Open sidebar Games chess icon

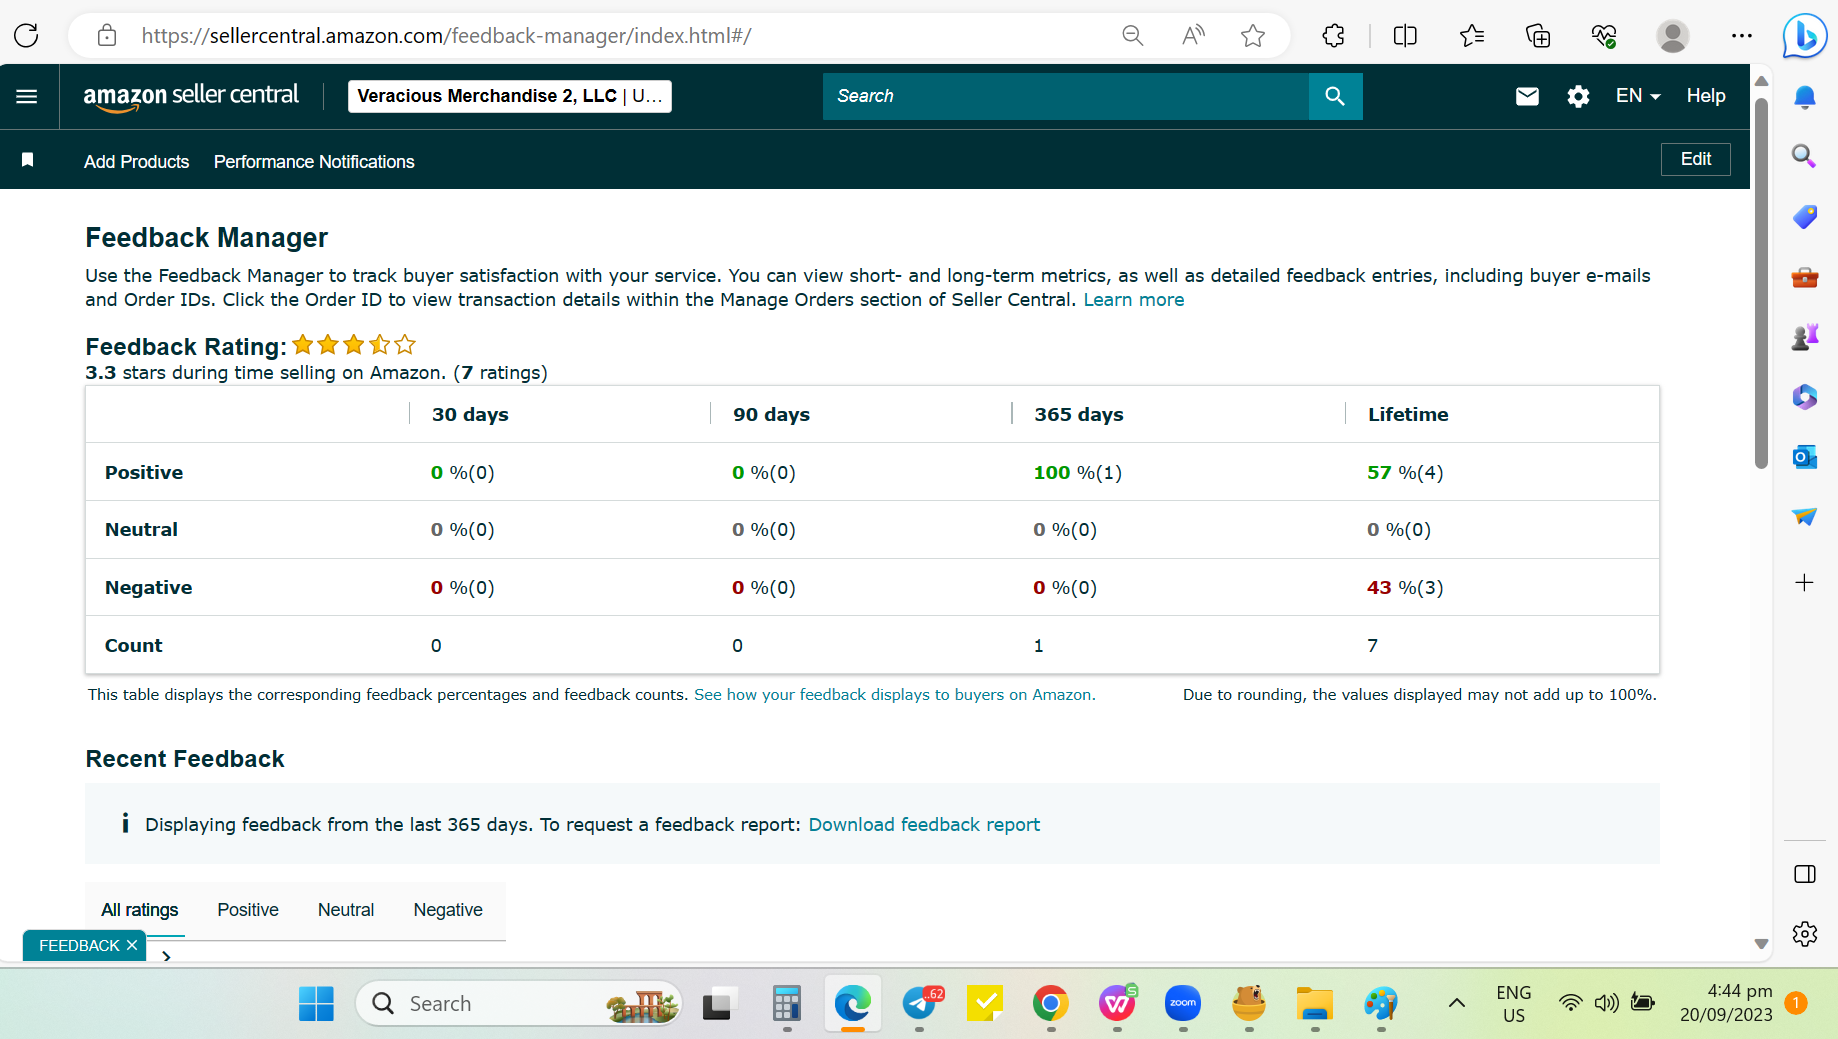(1805, 337)
